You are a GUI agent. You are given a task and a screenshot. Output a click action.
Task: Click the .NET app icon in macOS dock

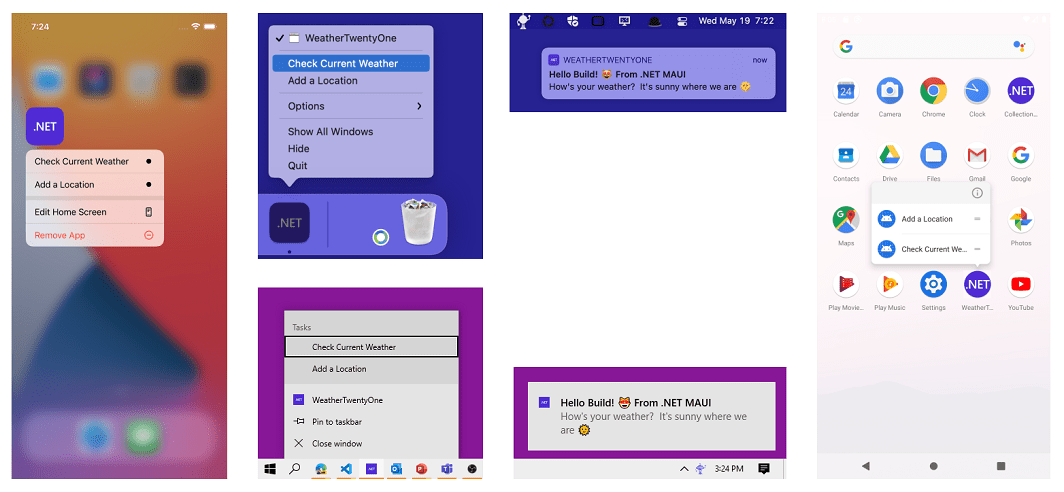290,223
